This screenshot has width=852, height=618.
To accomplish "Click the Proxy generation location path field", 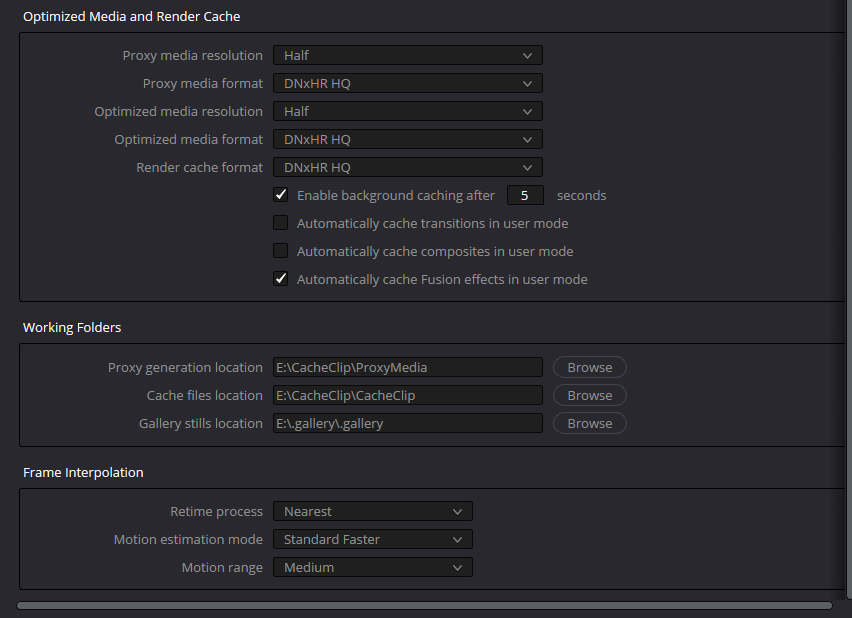I will 407,367.
